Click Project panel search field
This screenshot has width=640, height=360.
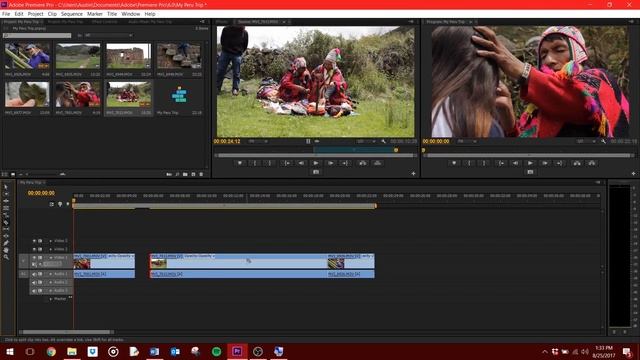click(37, 36)
